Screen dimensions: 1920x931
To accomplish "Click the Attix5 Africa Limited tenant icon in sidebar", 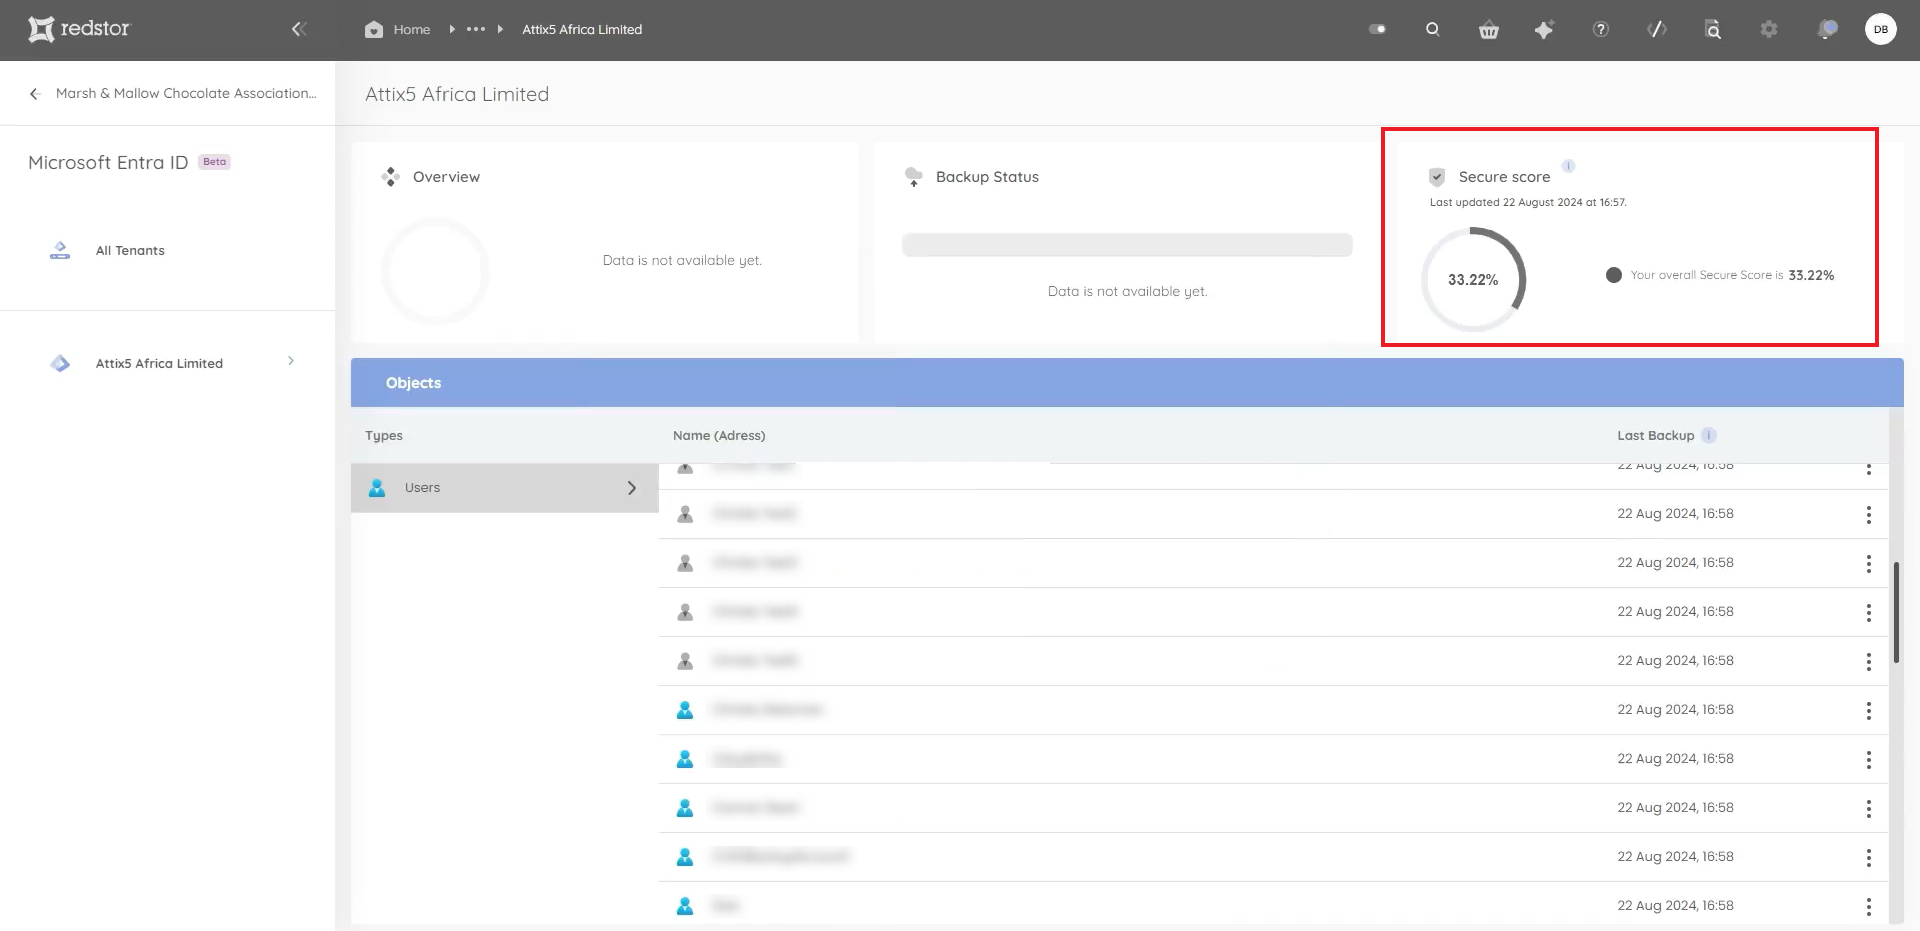I will 60,363.
